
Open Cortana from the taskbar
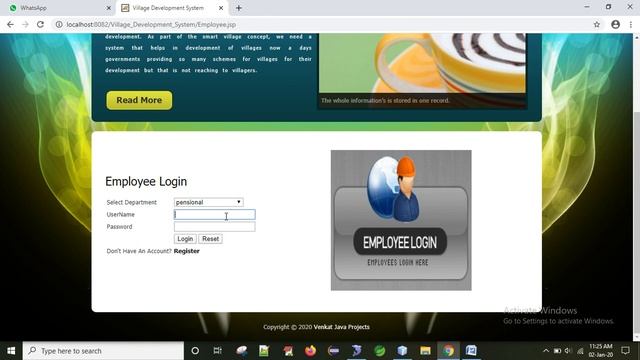coord(195,351)
